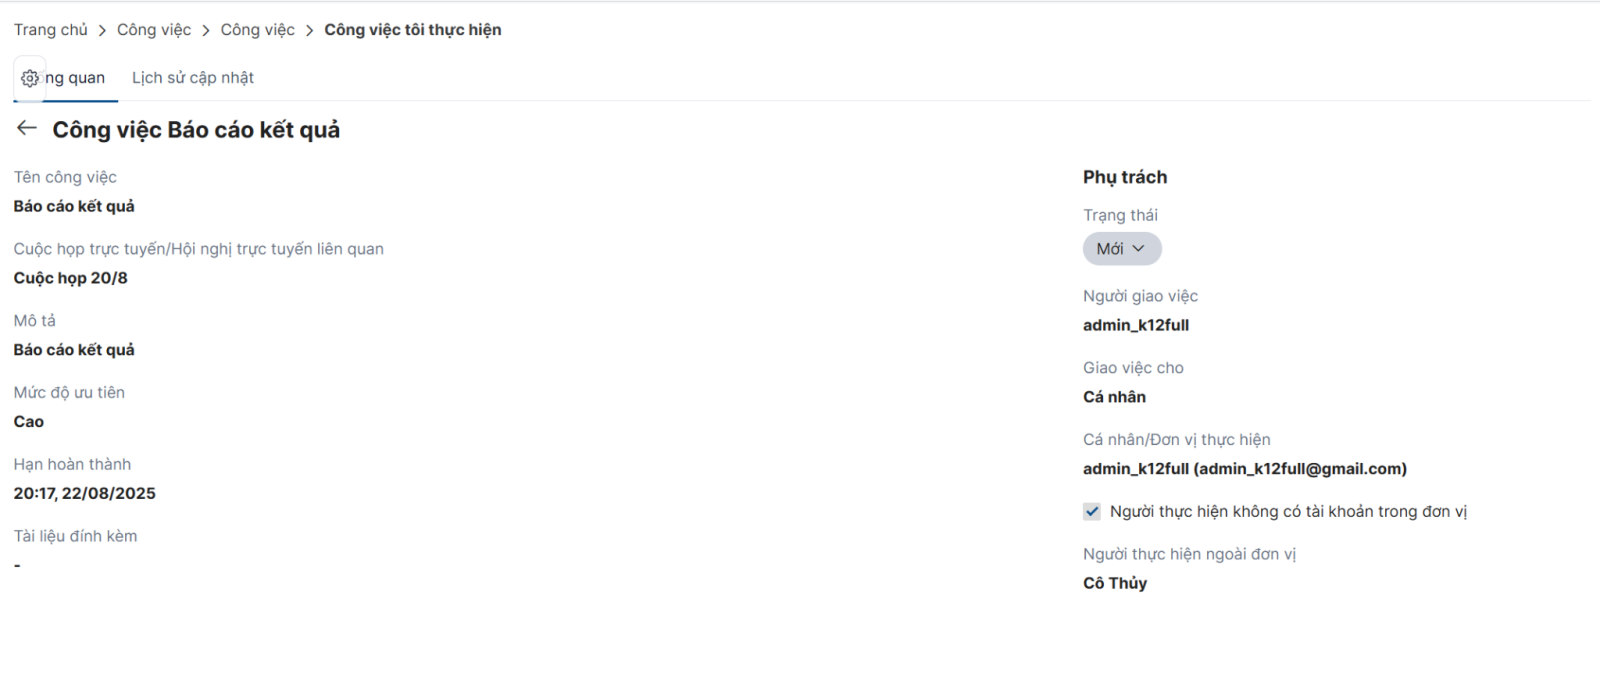Viewport: 1600px width, 684px height.
Task: Open the first Công việc breadcrumb link
Action: click(x=154, y=30)
